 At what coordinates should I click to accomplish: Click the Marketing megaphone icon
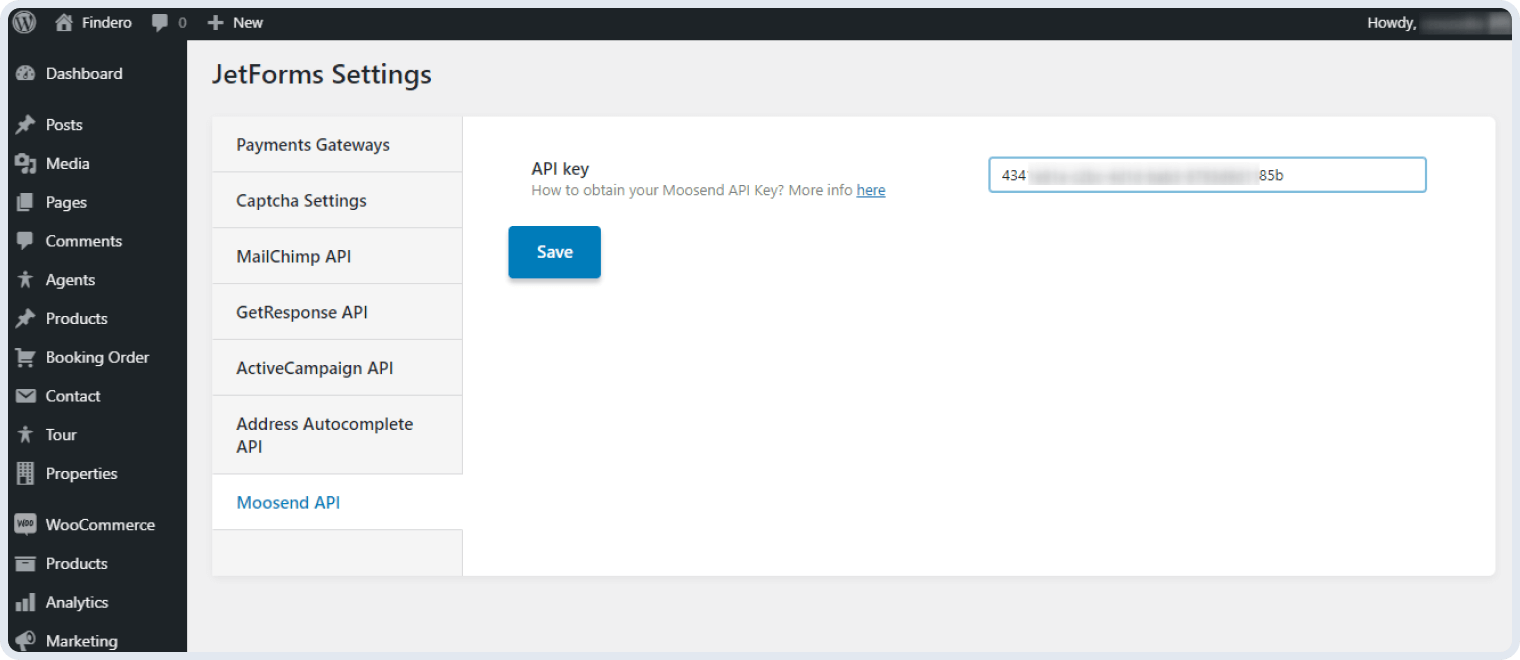[x=25, y=640]
